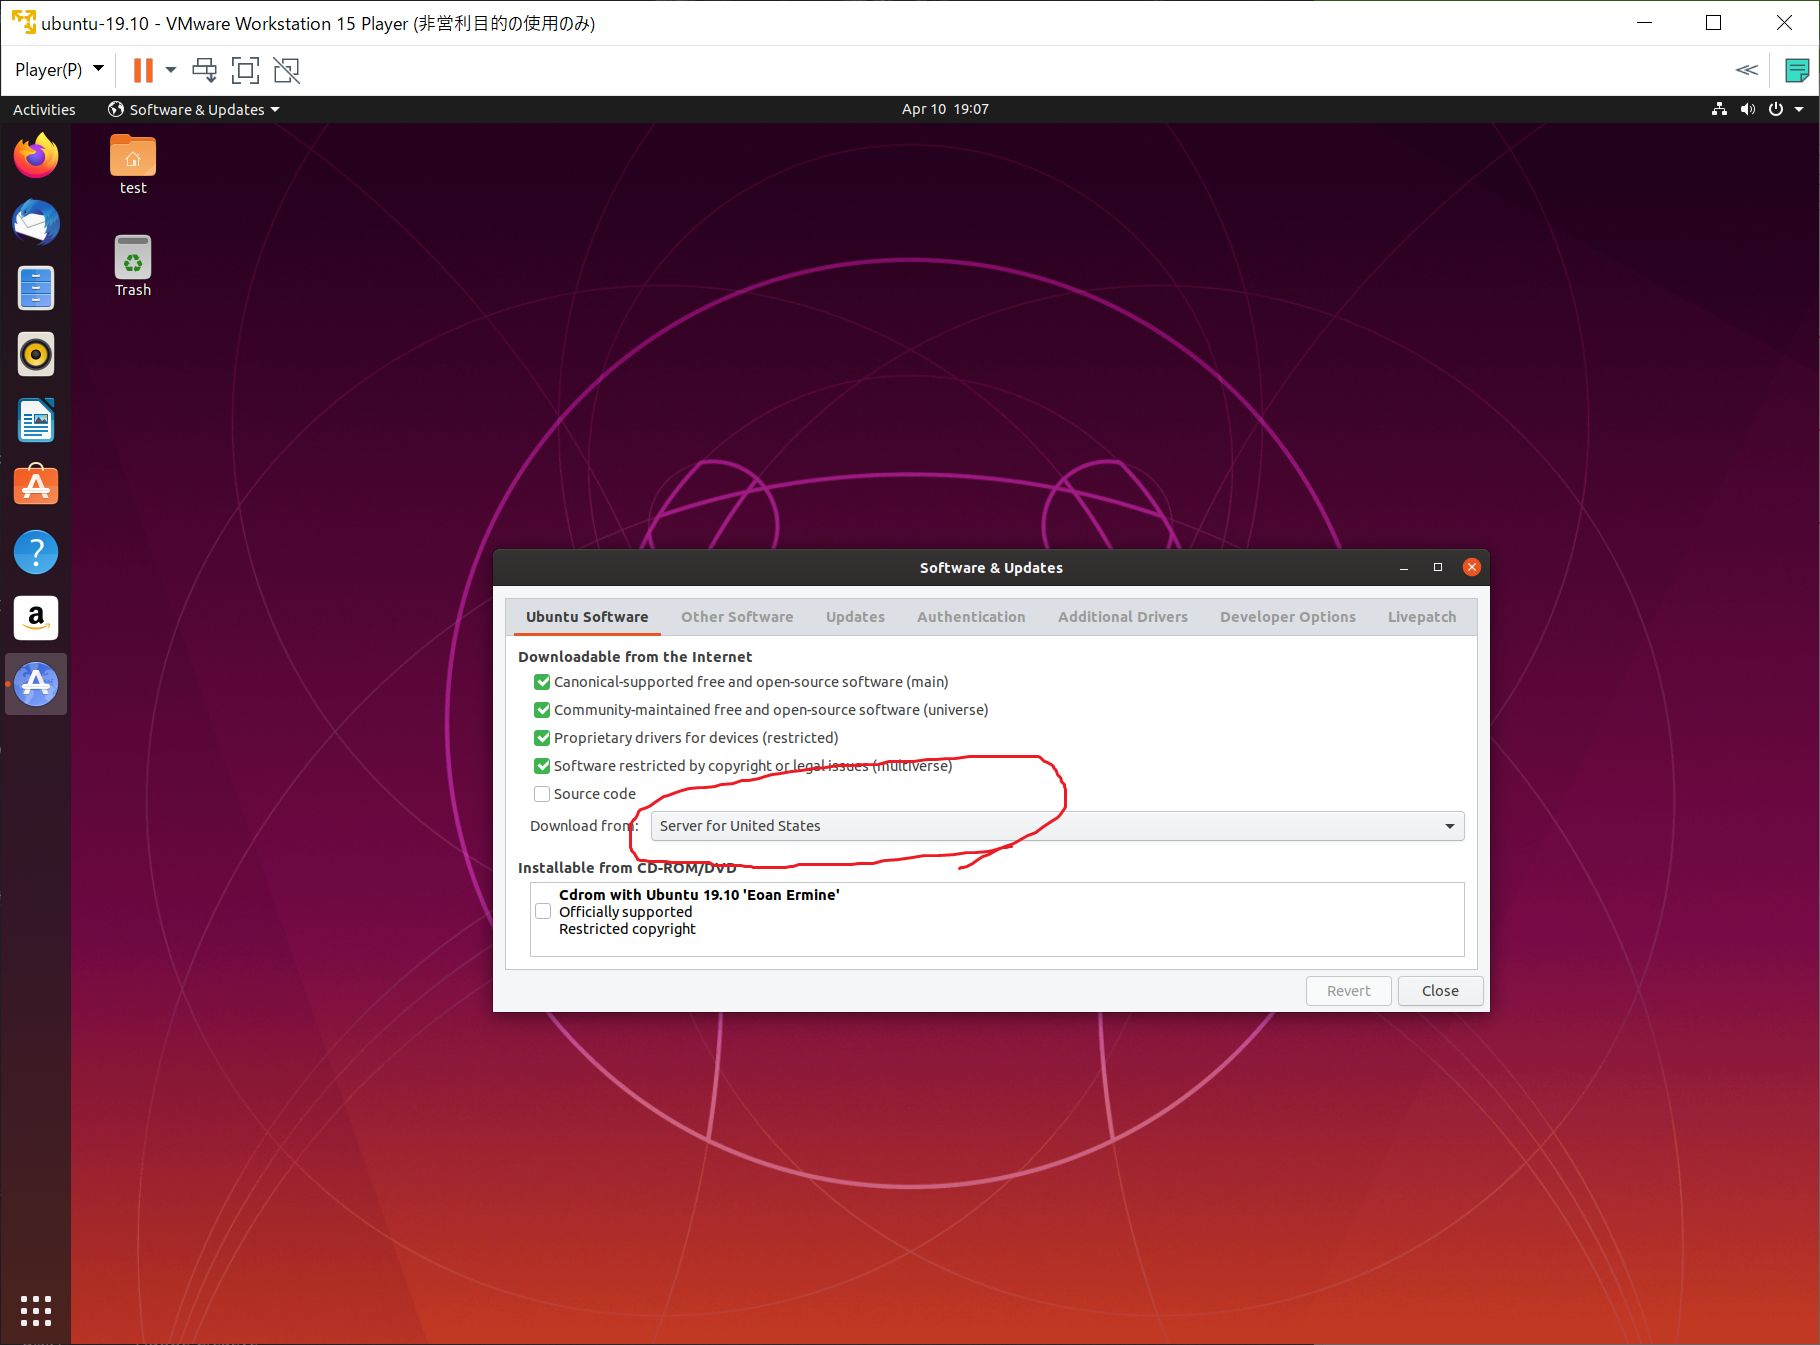Open the Software & Updates app menu

194,109
